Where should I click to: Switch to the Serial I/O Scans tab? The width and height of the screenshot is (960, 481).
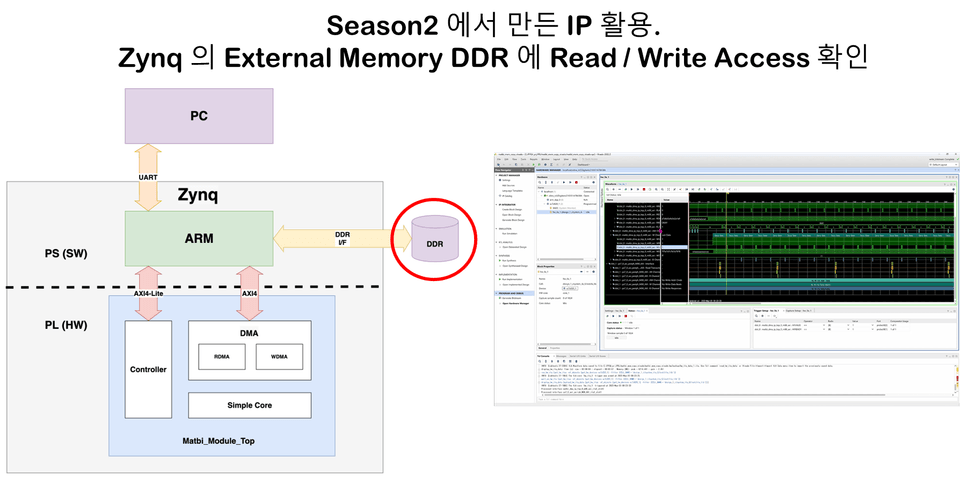pyautogui.click(x=598, y=356)
